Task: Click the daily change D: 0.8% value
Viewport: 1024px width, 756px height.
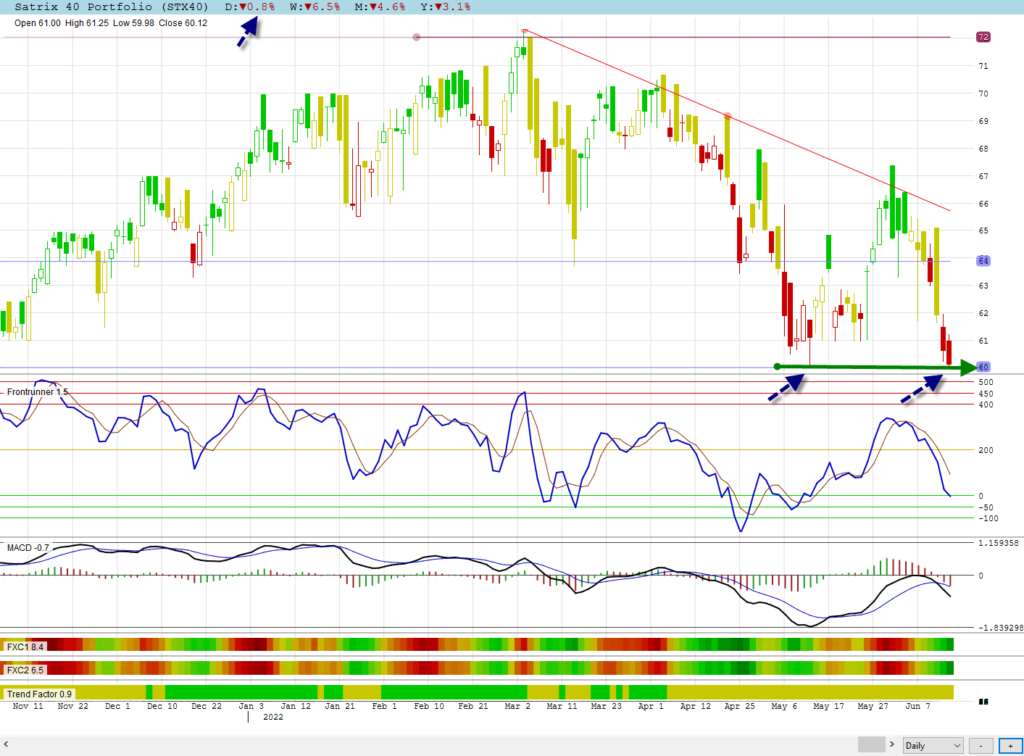Action: 250,7
